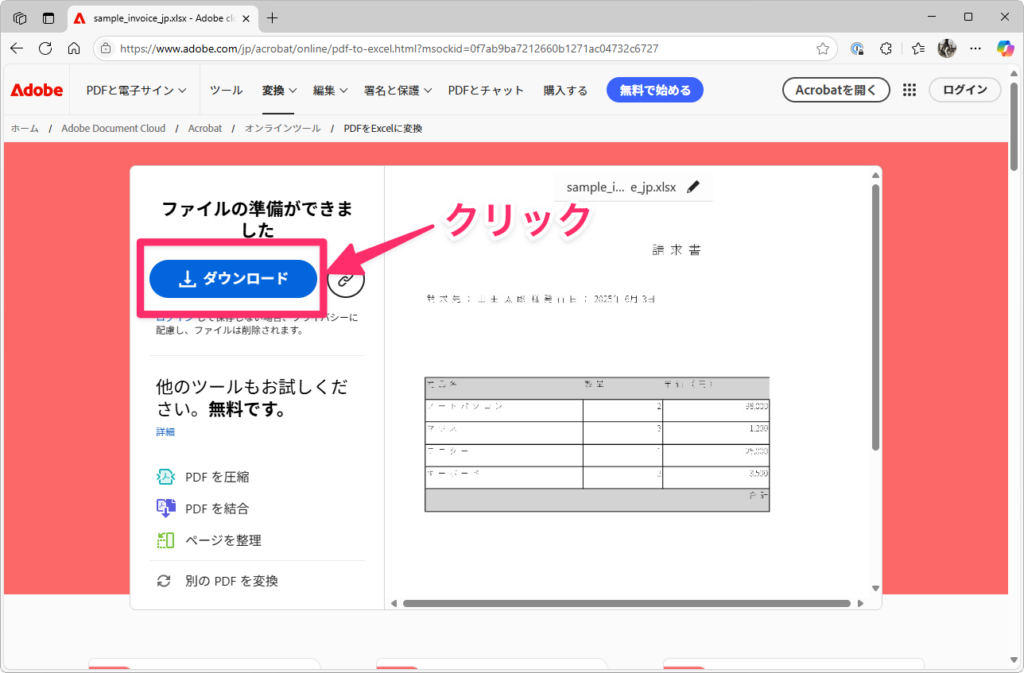Image resolution: width=1024 pixels, height=673 pixels.
Task: Click the preview scroll down arrow
Action: [x=876, y=588]
